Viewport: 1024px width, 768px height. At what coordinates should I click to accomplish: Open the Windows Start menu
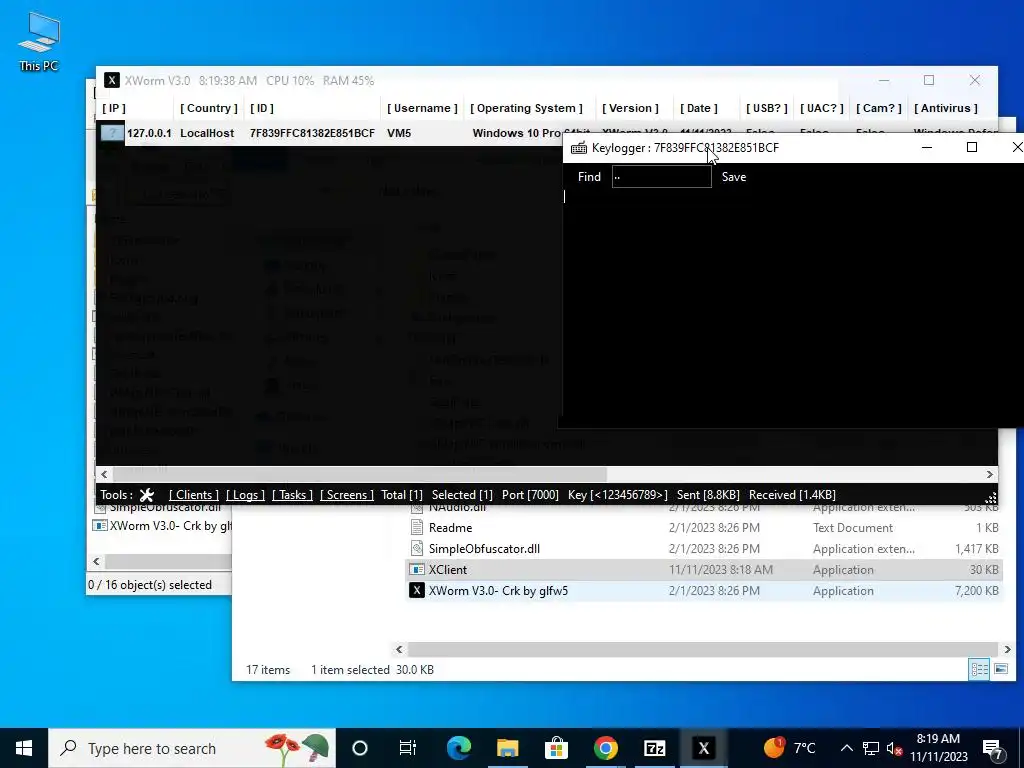[24, 748]
